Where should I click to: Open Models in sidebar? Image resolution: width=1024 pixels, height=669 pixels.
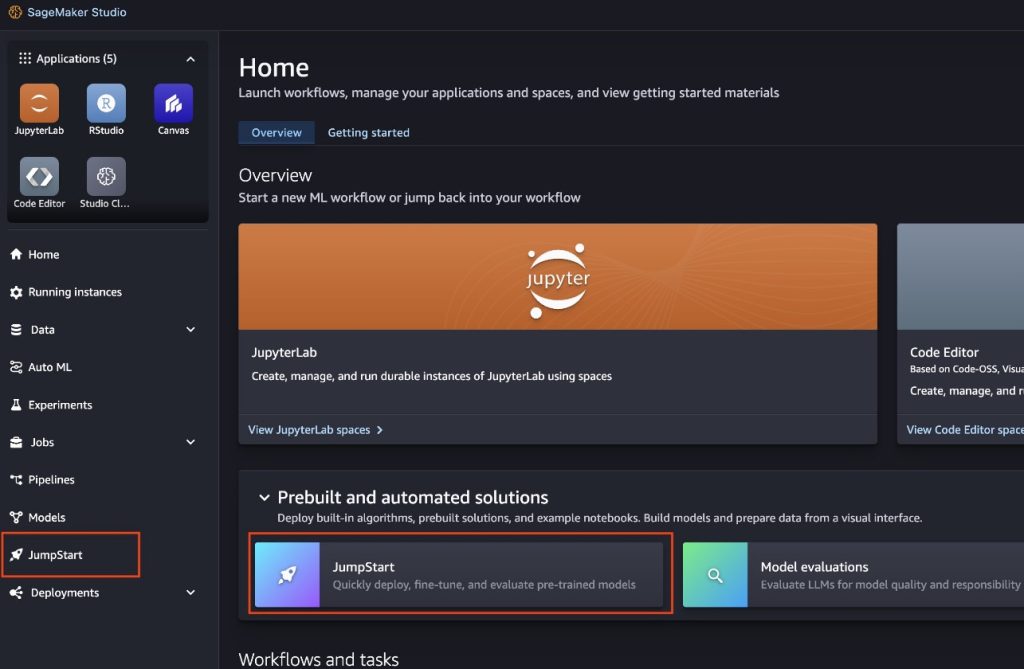point(46,517)
